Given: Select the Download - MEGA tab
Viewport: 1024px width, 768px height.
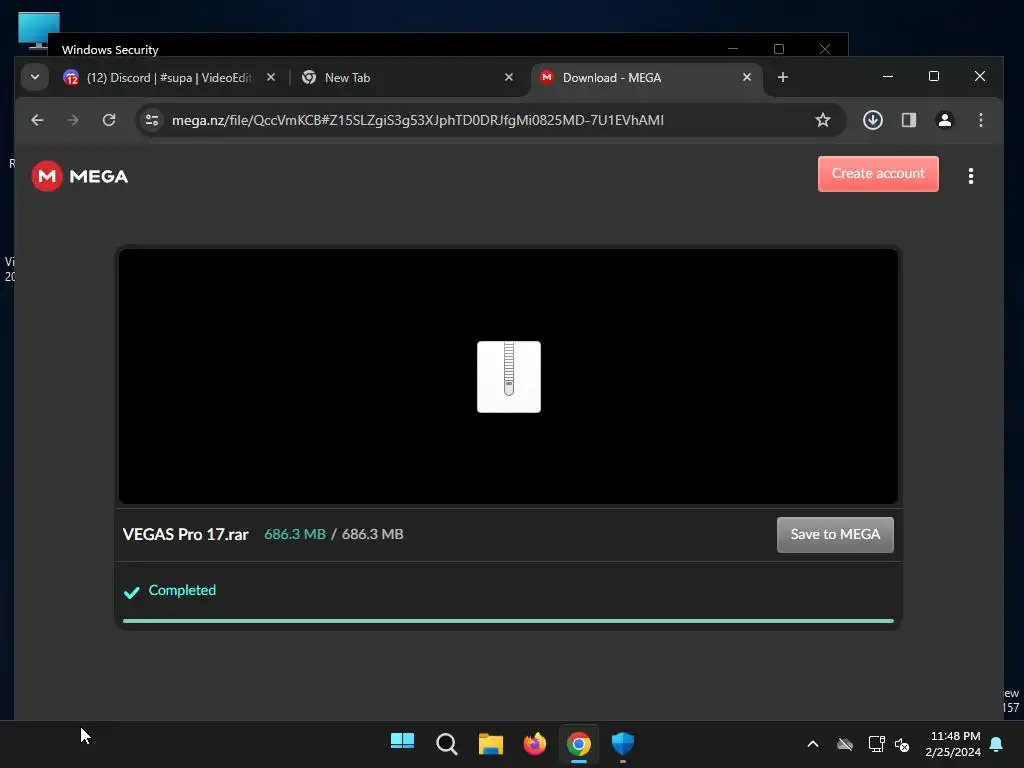Looking at the screenshot, I should point(647,78).
